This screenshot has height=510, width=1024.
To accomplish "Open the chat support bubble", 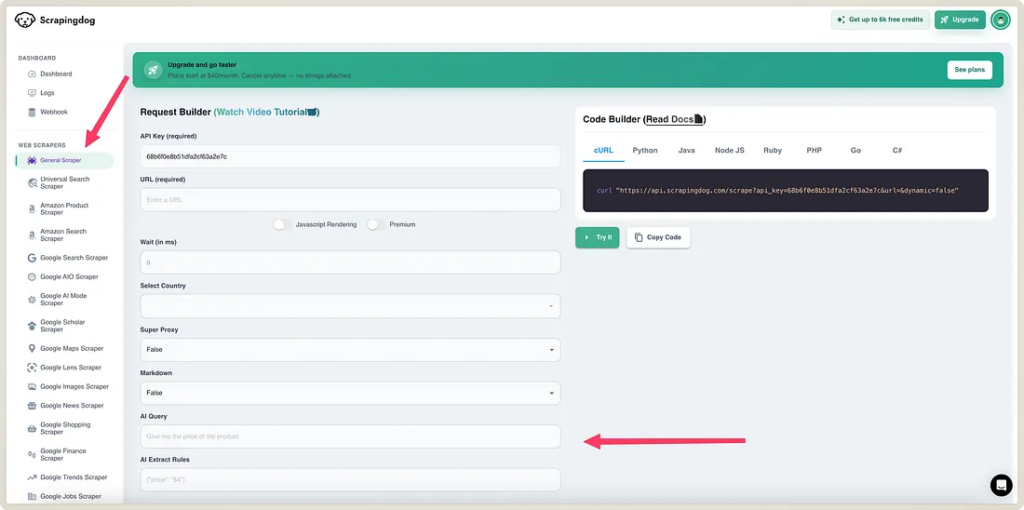I will tap(1000, 485).
